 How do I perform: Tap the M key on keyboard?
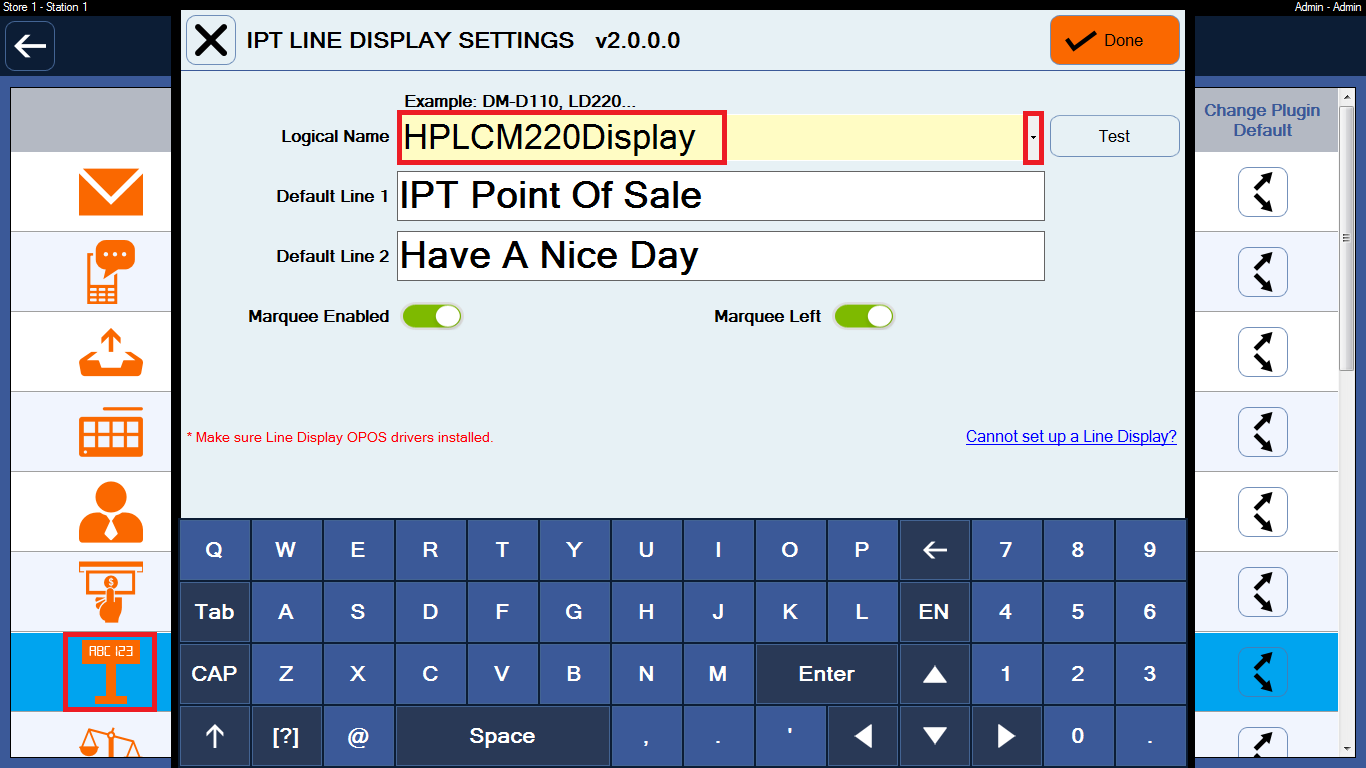pyautogui.click(x=718, y=674)
